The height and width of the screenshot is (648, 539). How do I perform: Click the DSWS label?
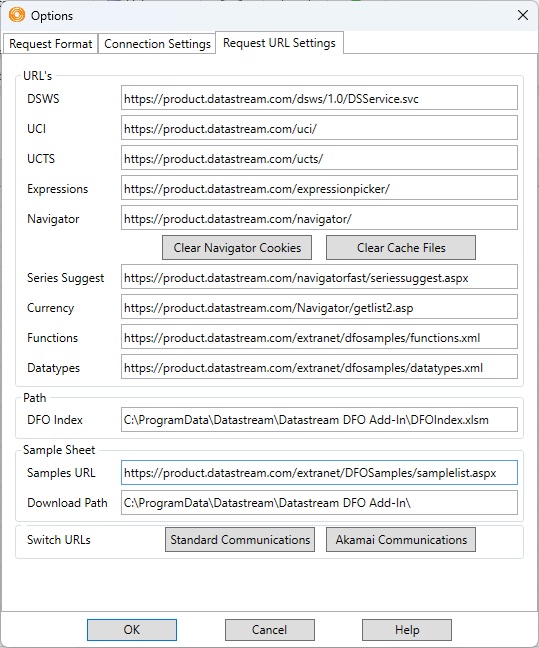(43, 99)
